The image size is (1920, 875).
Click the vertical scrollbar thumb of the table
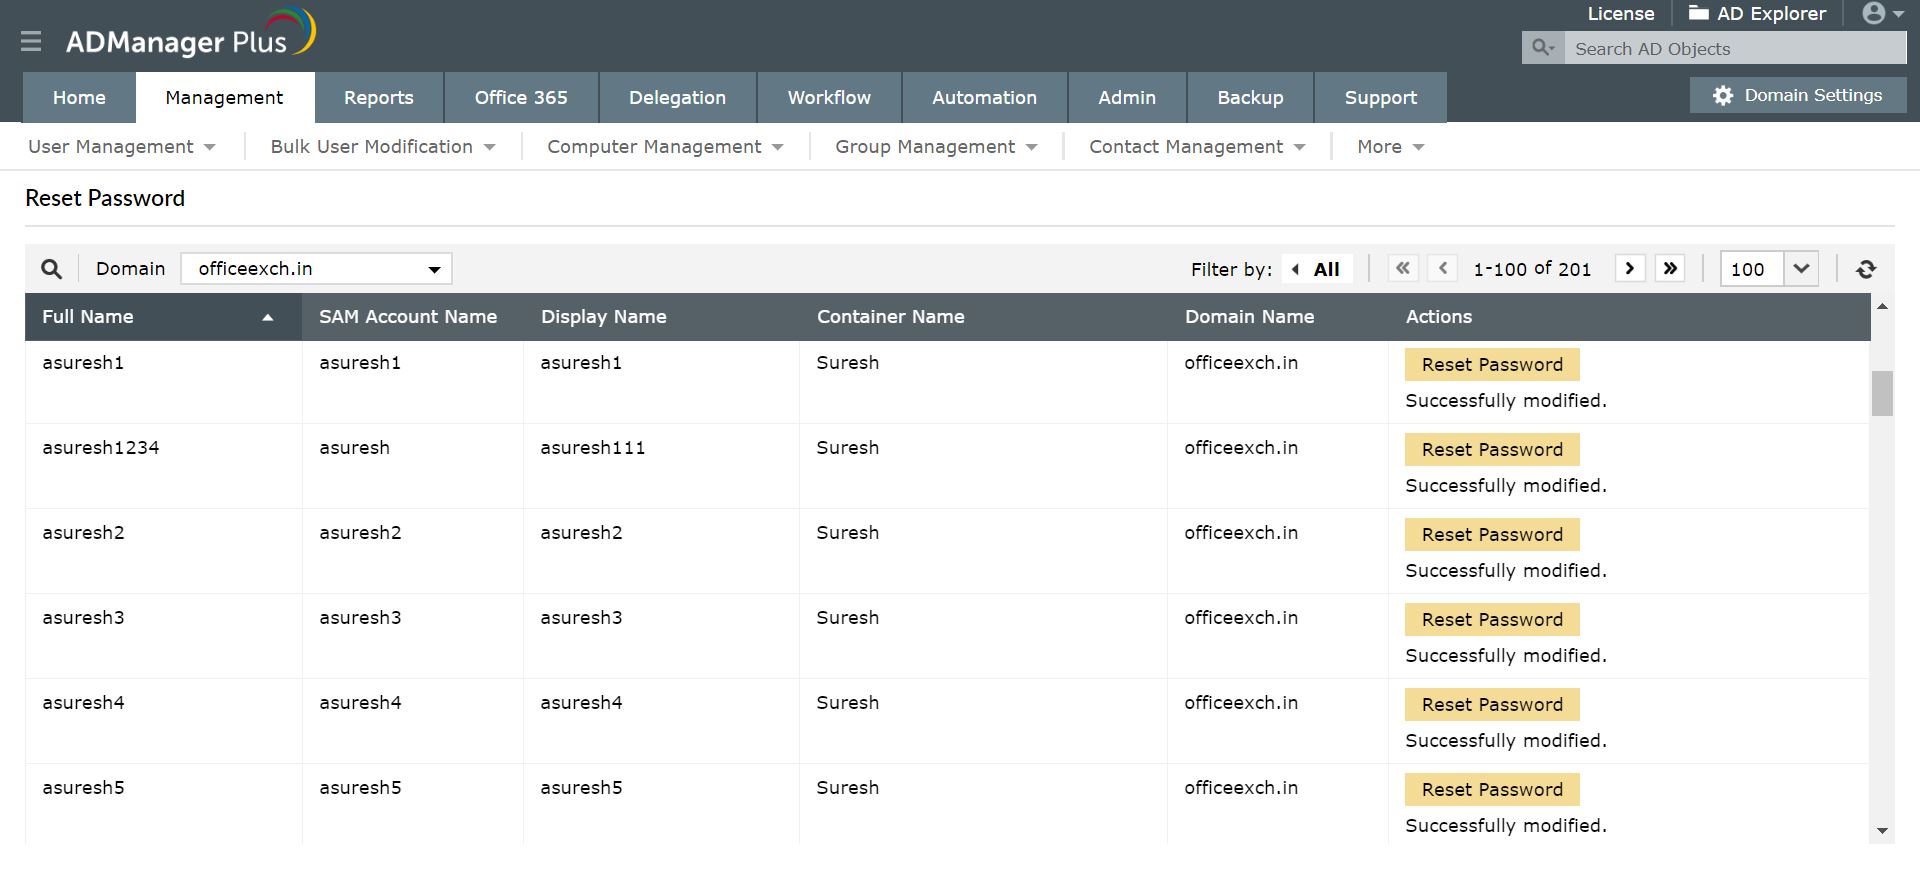[1882, 393]
